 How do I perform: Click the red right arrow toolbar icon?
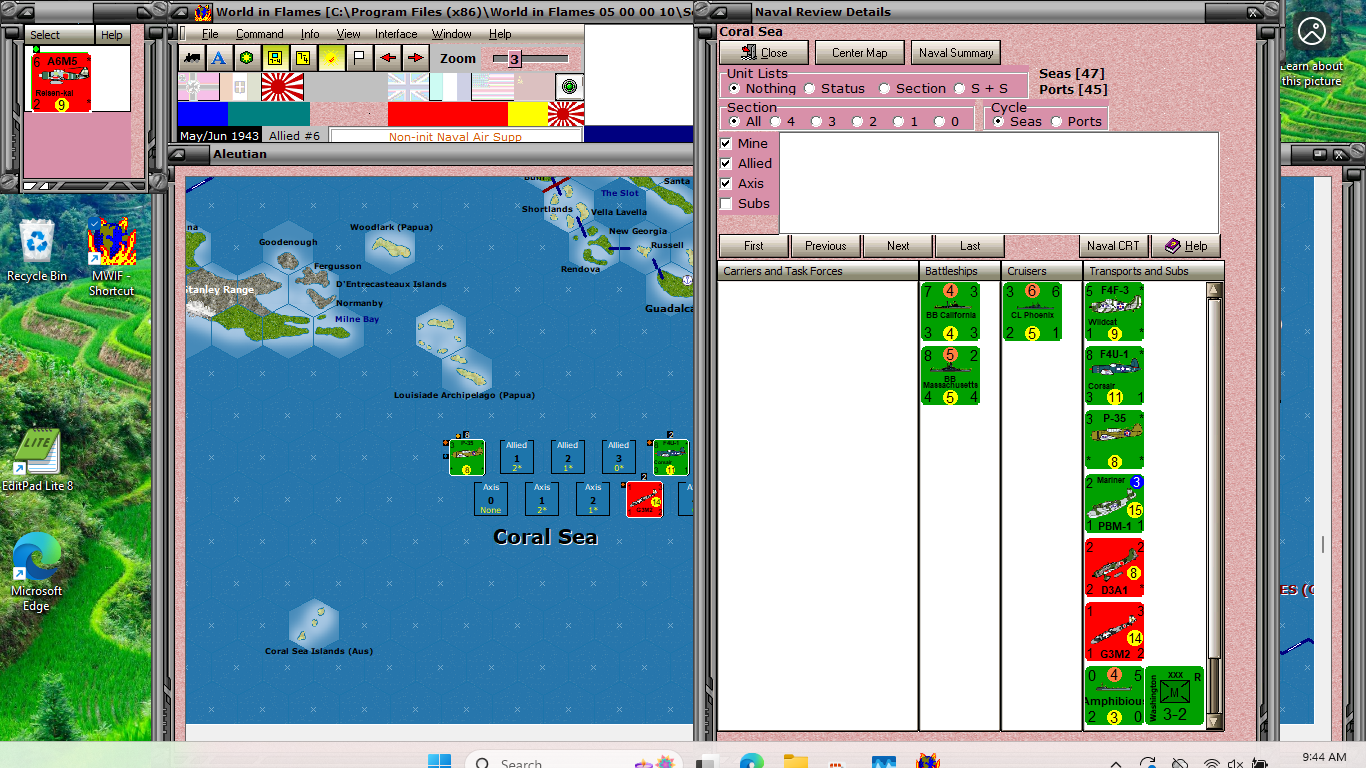coord(415,58)
